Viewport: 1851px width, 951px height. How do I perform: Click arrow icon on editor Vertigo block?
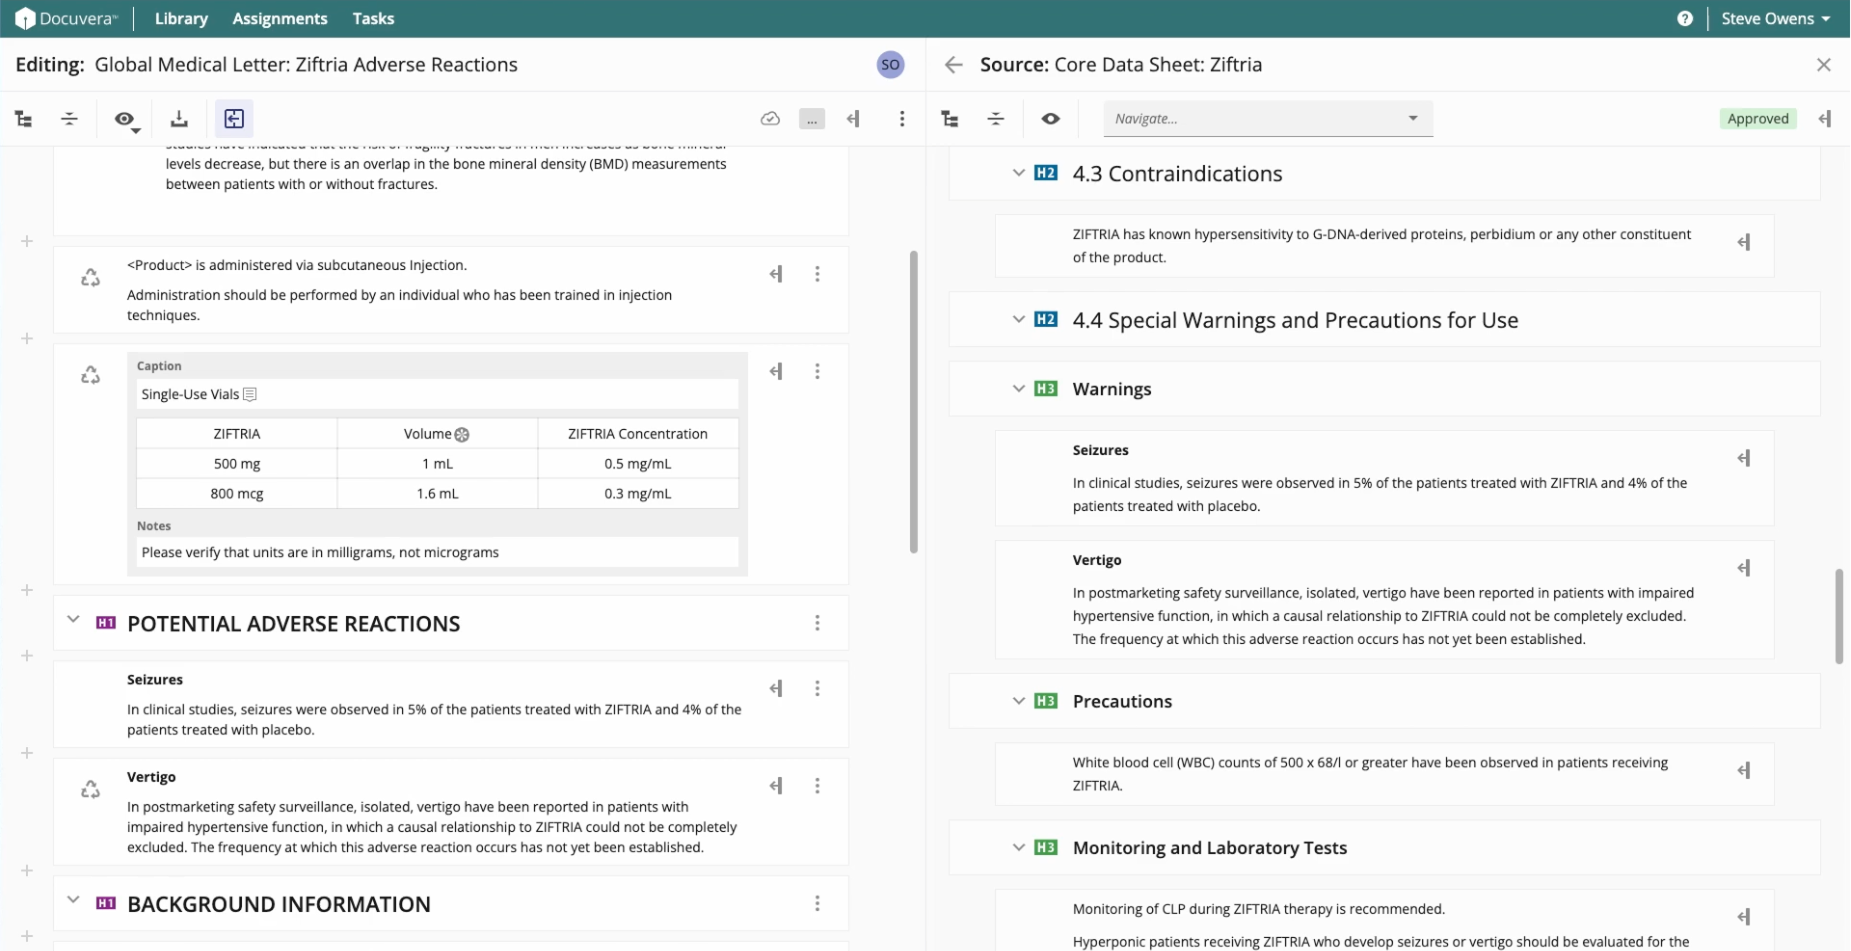click(x=776, y=786)
